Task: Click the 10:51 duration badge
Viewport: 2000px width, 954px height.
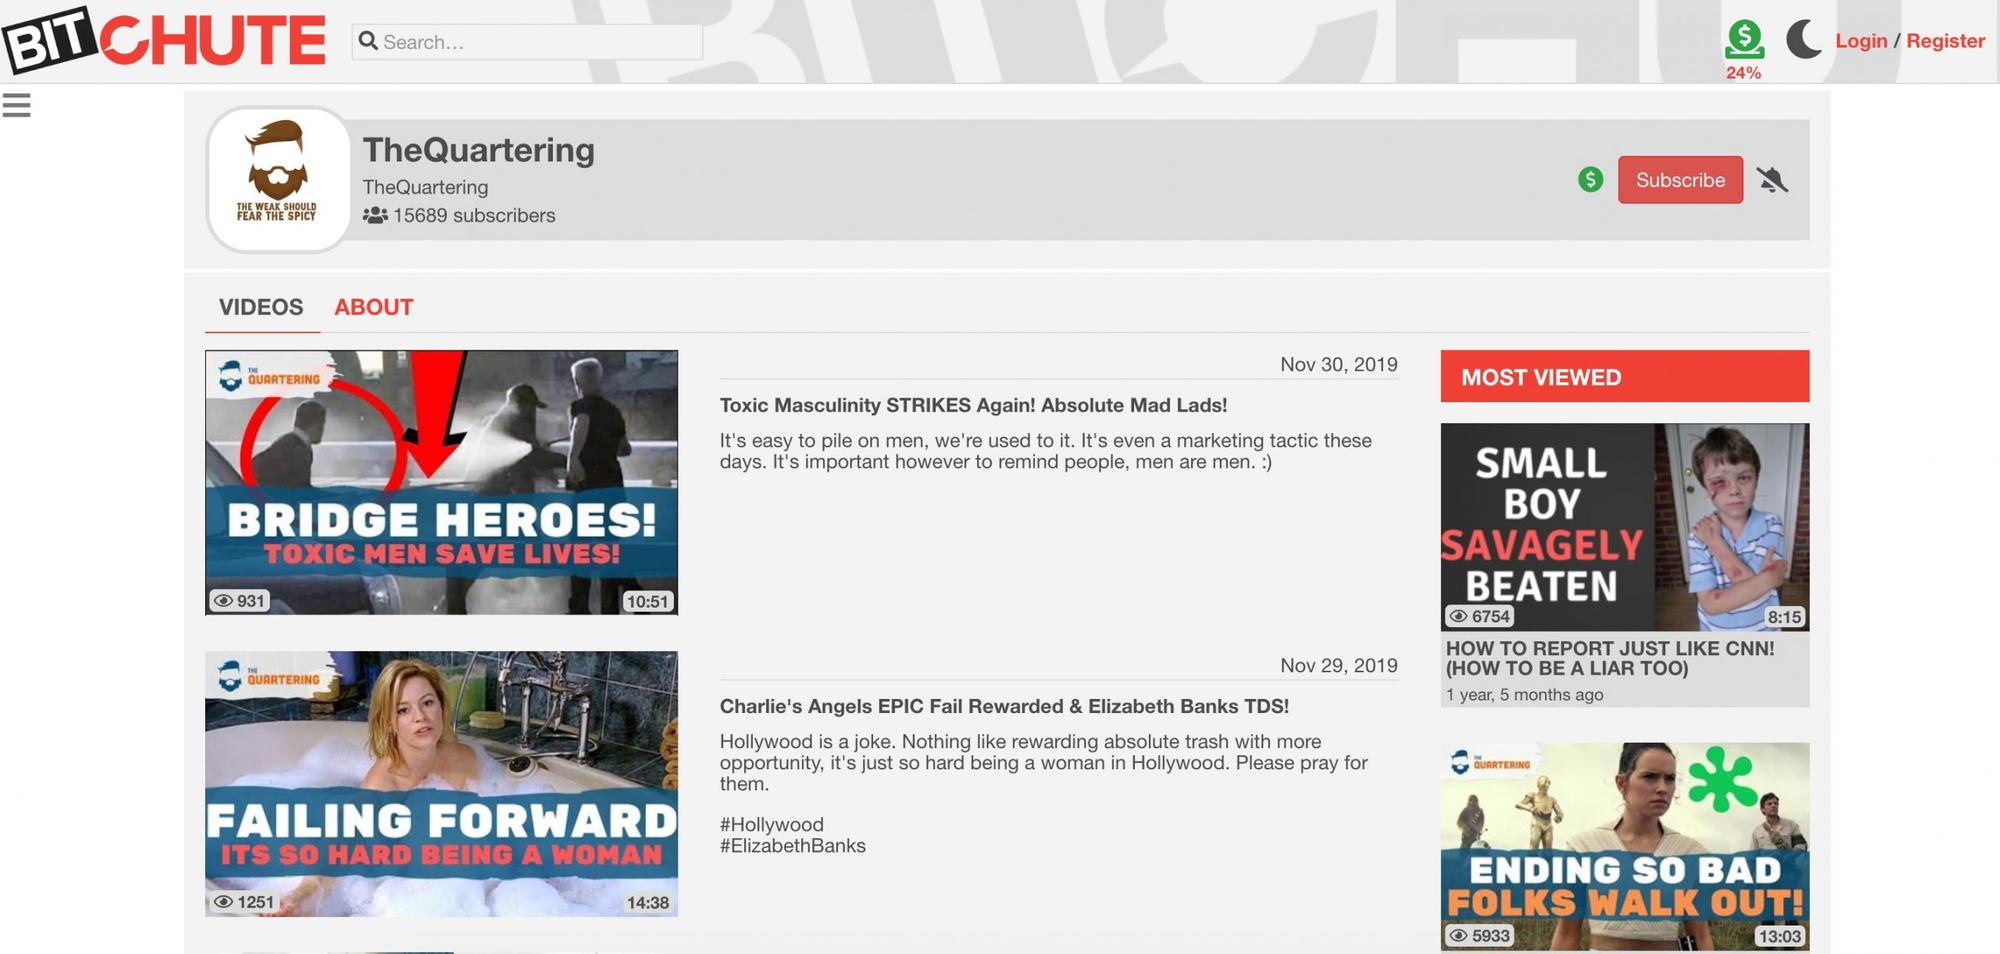Action: coord(647,601)
